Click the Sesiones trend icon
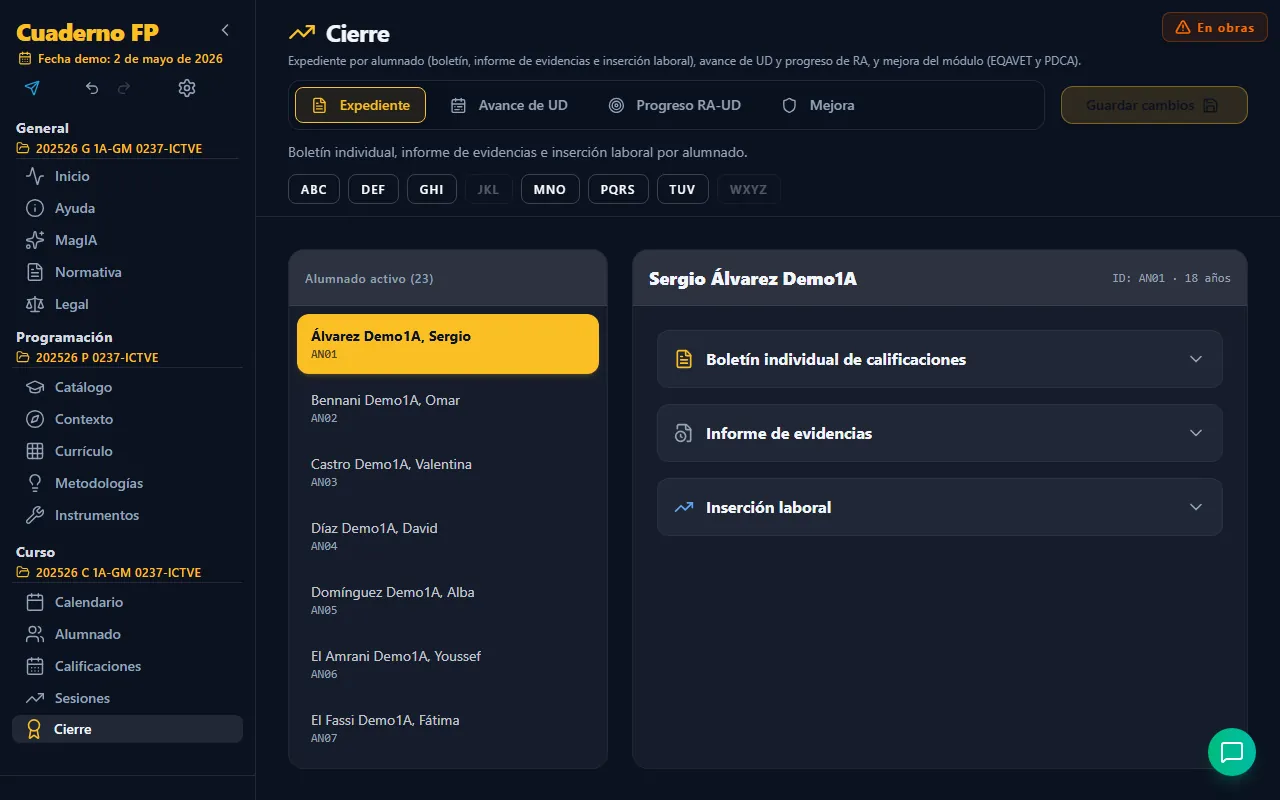The width and height of the screenshot is (1280, 800). click(35, 698)
